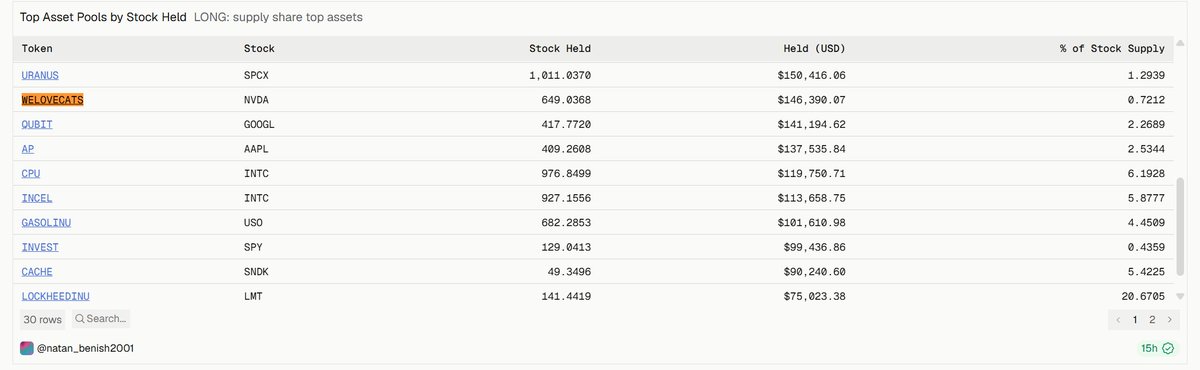This screenshot has height=370, width=1200.
Task: Click the GOOGL stock cell
Action: tap(259, 125)
